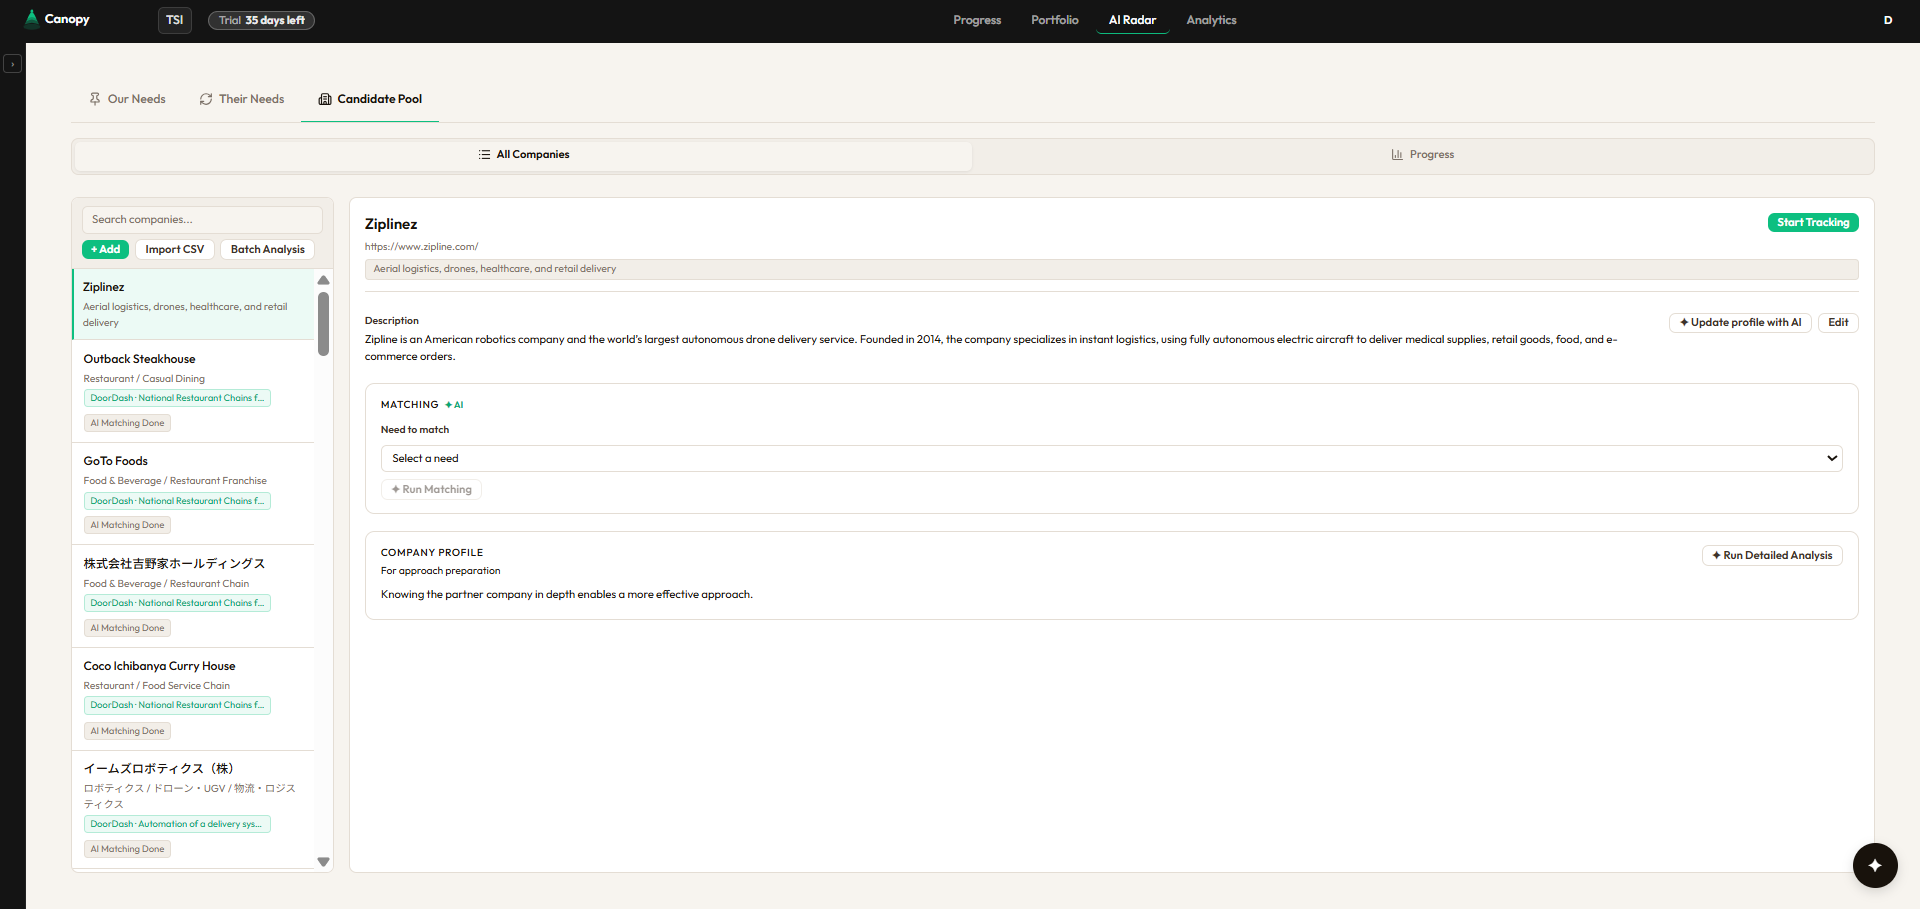
Task: Expand the left sidebar chevron
Action: coord(12,64)
